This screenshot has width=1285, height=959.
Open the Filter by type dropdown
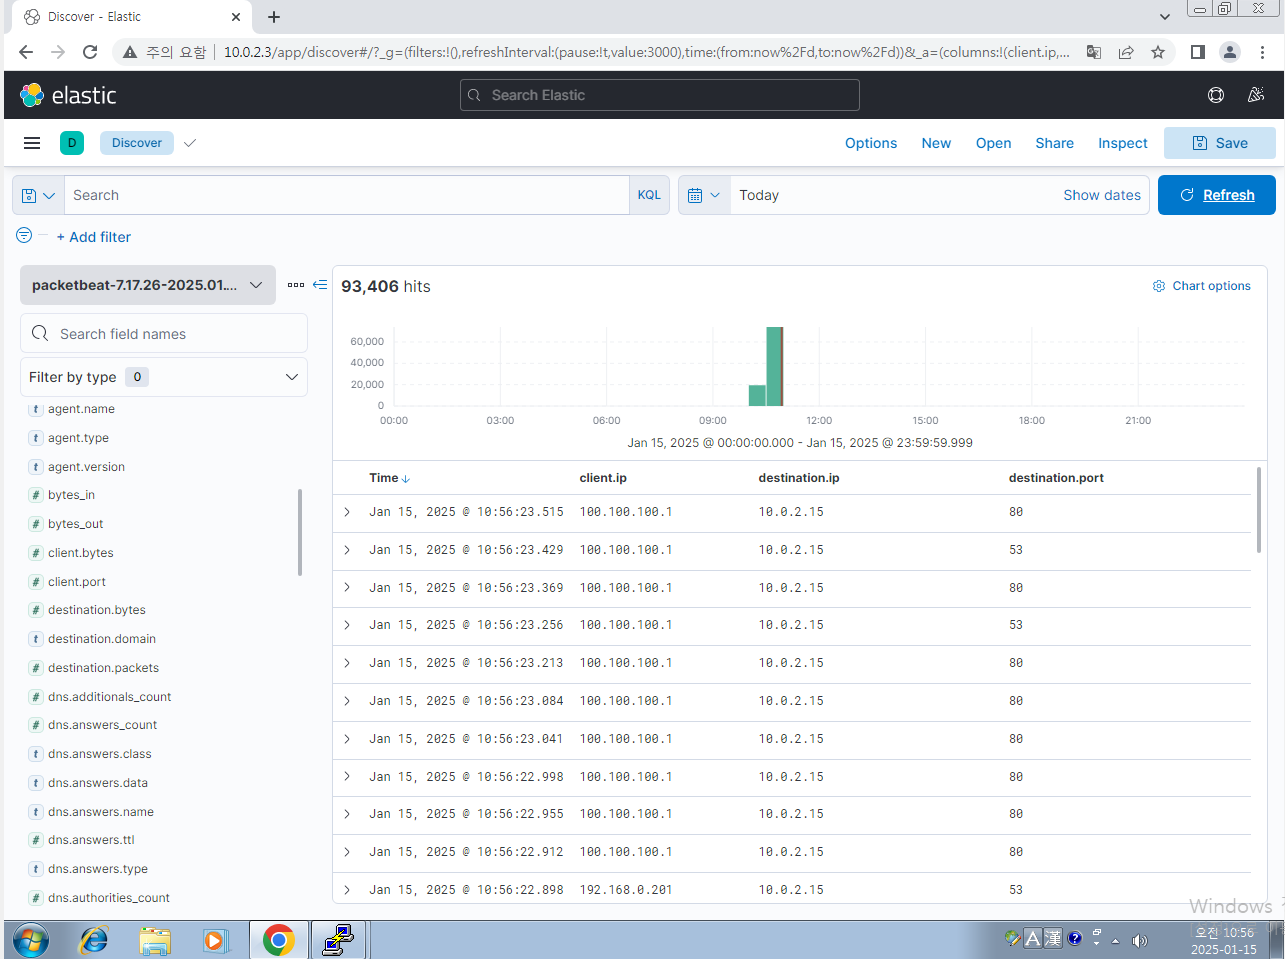[x=164, y=377]
